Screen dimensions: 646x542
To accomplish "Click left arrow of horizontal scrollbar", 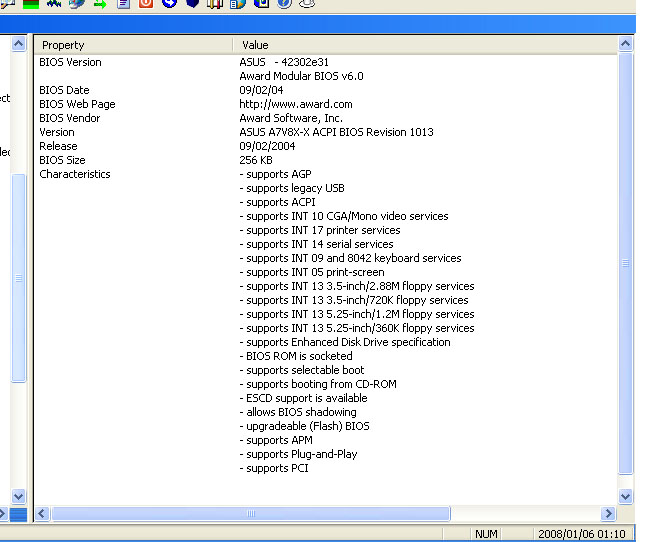I will click(42, 513).
